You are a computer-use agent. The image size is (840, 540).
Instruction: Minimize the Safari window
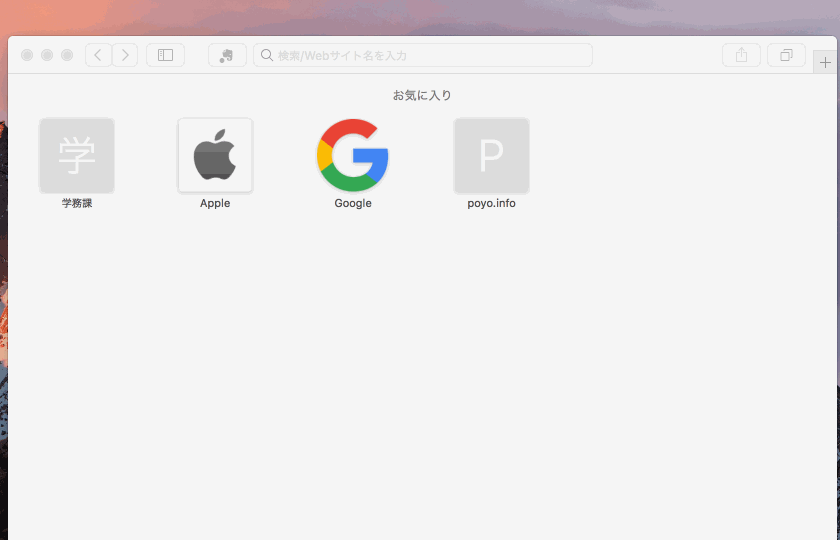47,55
